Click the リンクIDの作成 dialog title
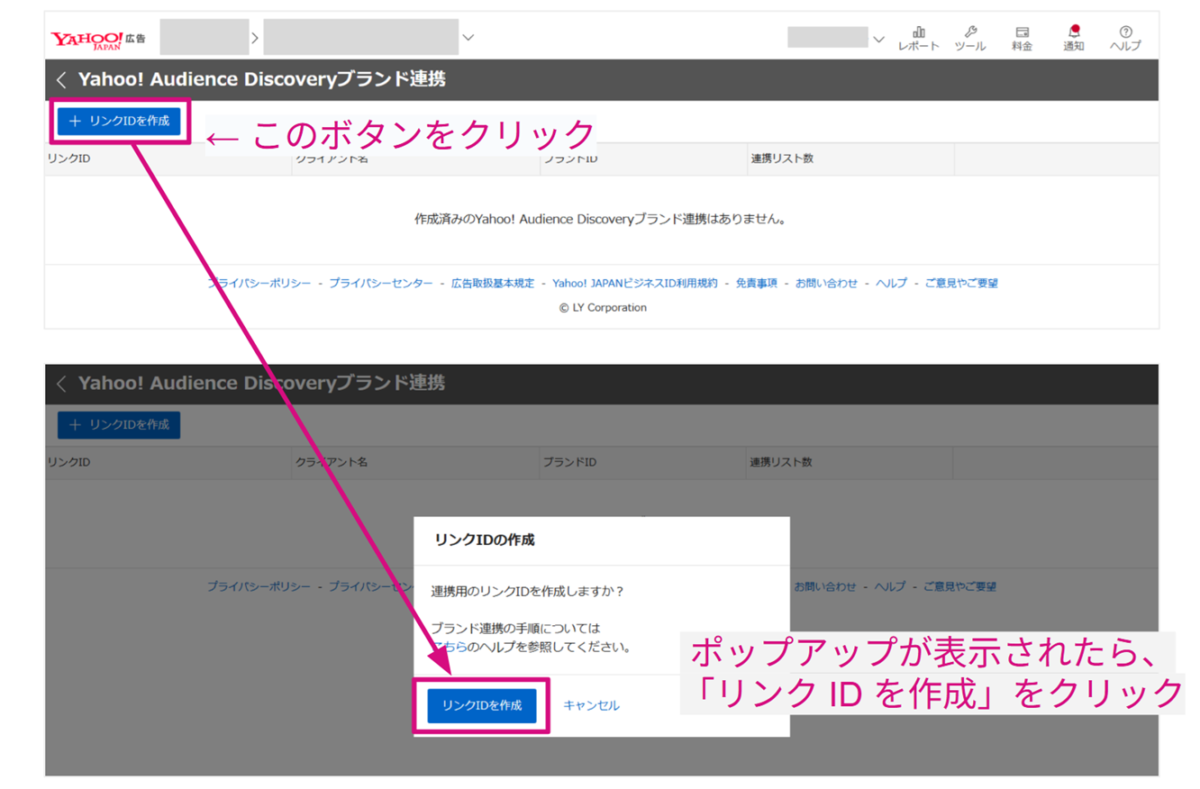The height and width of the screenshot is (789, 1200). (485, 540)
